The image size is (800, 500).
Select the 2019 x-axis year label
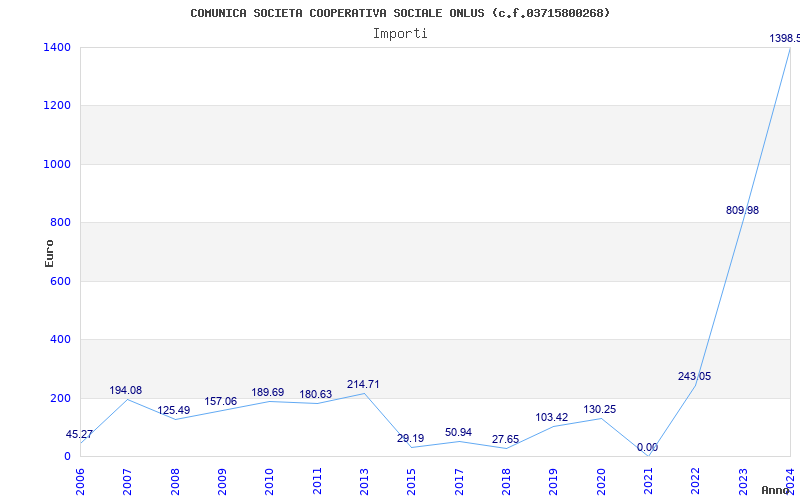click(553, 481)
